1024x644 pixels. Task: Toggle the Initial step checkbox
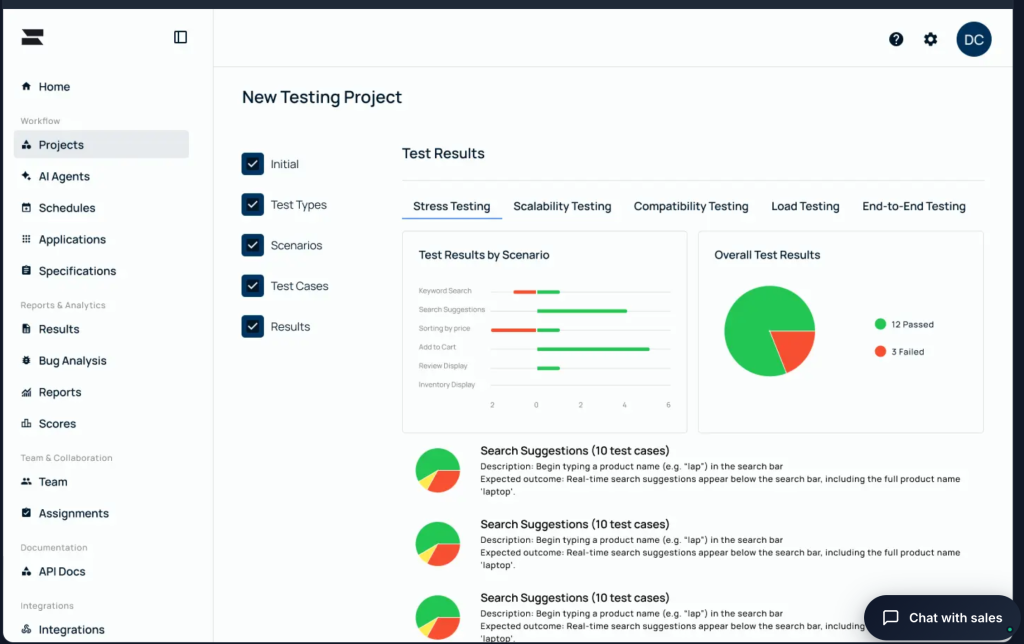[252, 164]
